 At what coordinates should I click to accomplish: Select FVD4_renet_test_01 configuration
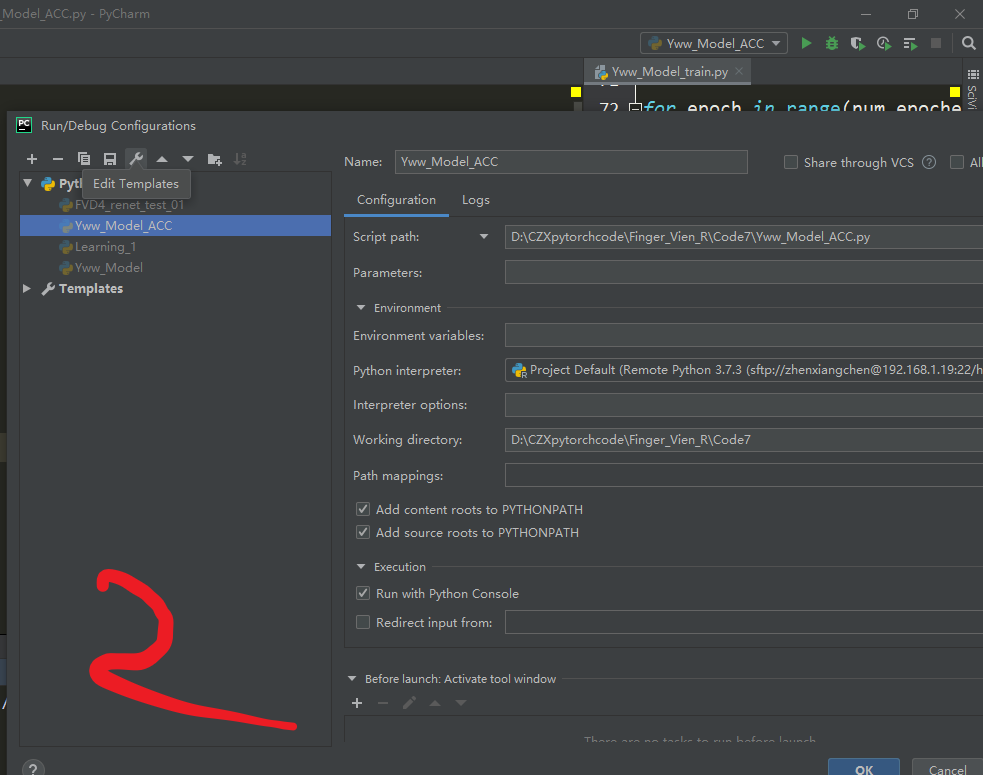pos(129,205)
